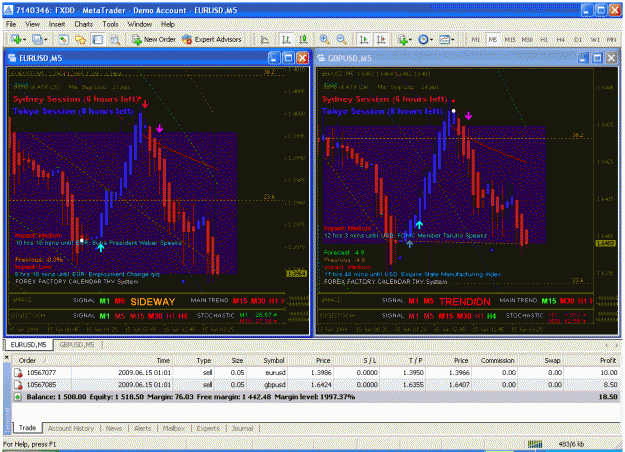Select the D1 timeframe
The image size is (625, 452).
coord(578,40)
